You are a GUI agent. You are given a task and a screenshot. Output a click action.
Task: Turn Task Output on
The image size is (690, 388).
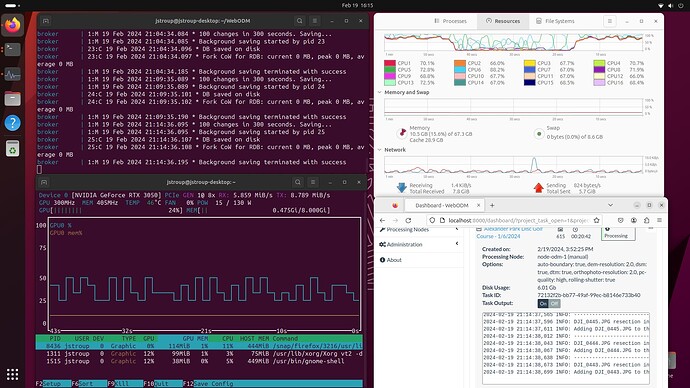(x=543, y=304)
